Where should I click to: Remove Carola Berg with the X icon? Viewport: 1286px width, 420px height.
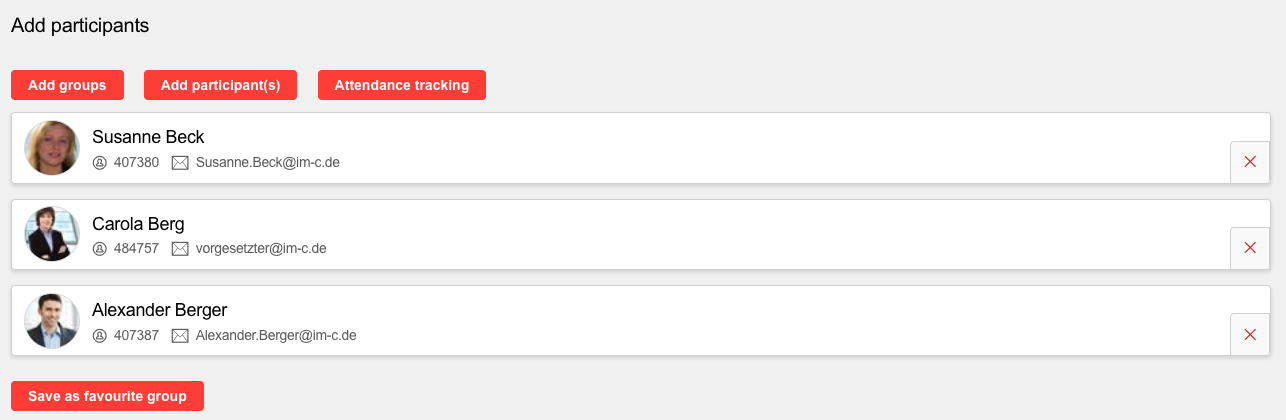[1249, 248]
